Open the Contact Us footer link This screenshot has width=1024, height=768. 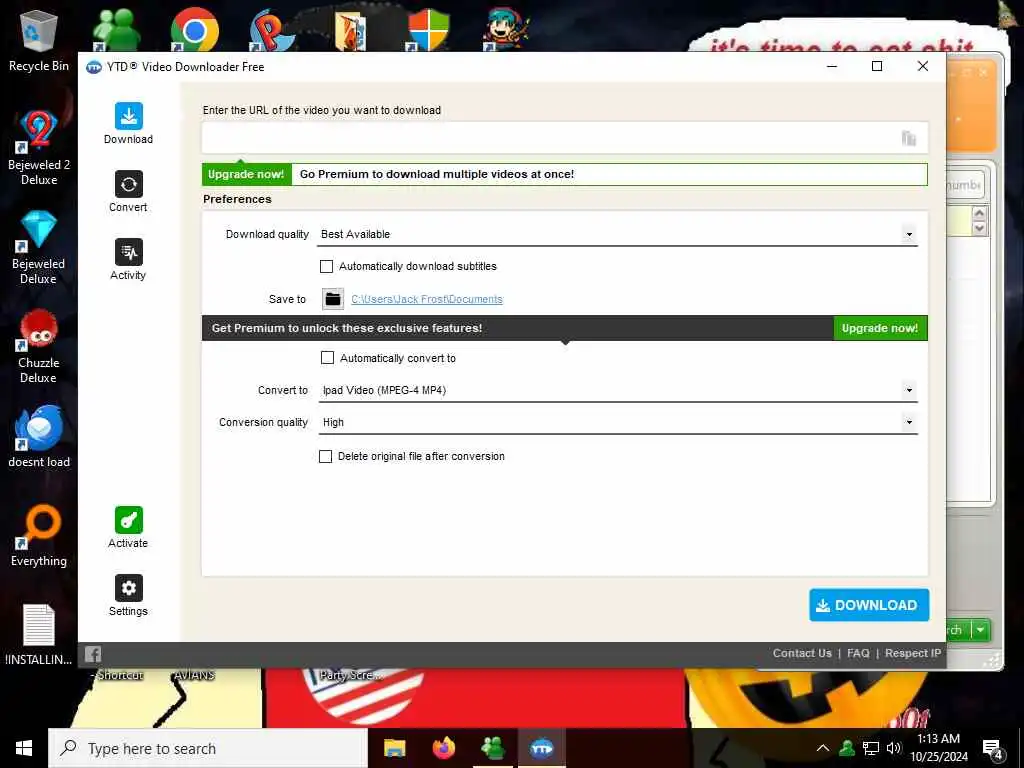[x=802, y=653]
